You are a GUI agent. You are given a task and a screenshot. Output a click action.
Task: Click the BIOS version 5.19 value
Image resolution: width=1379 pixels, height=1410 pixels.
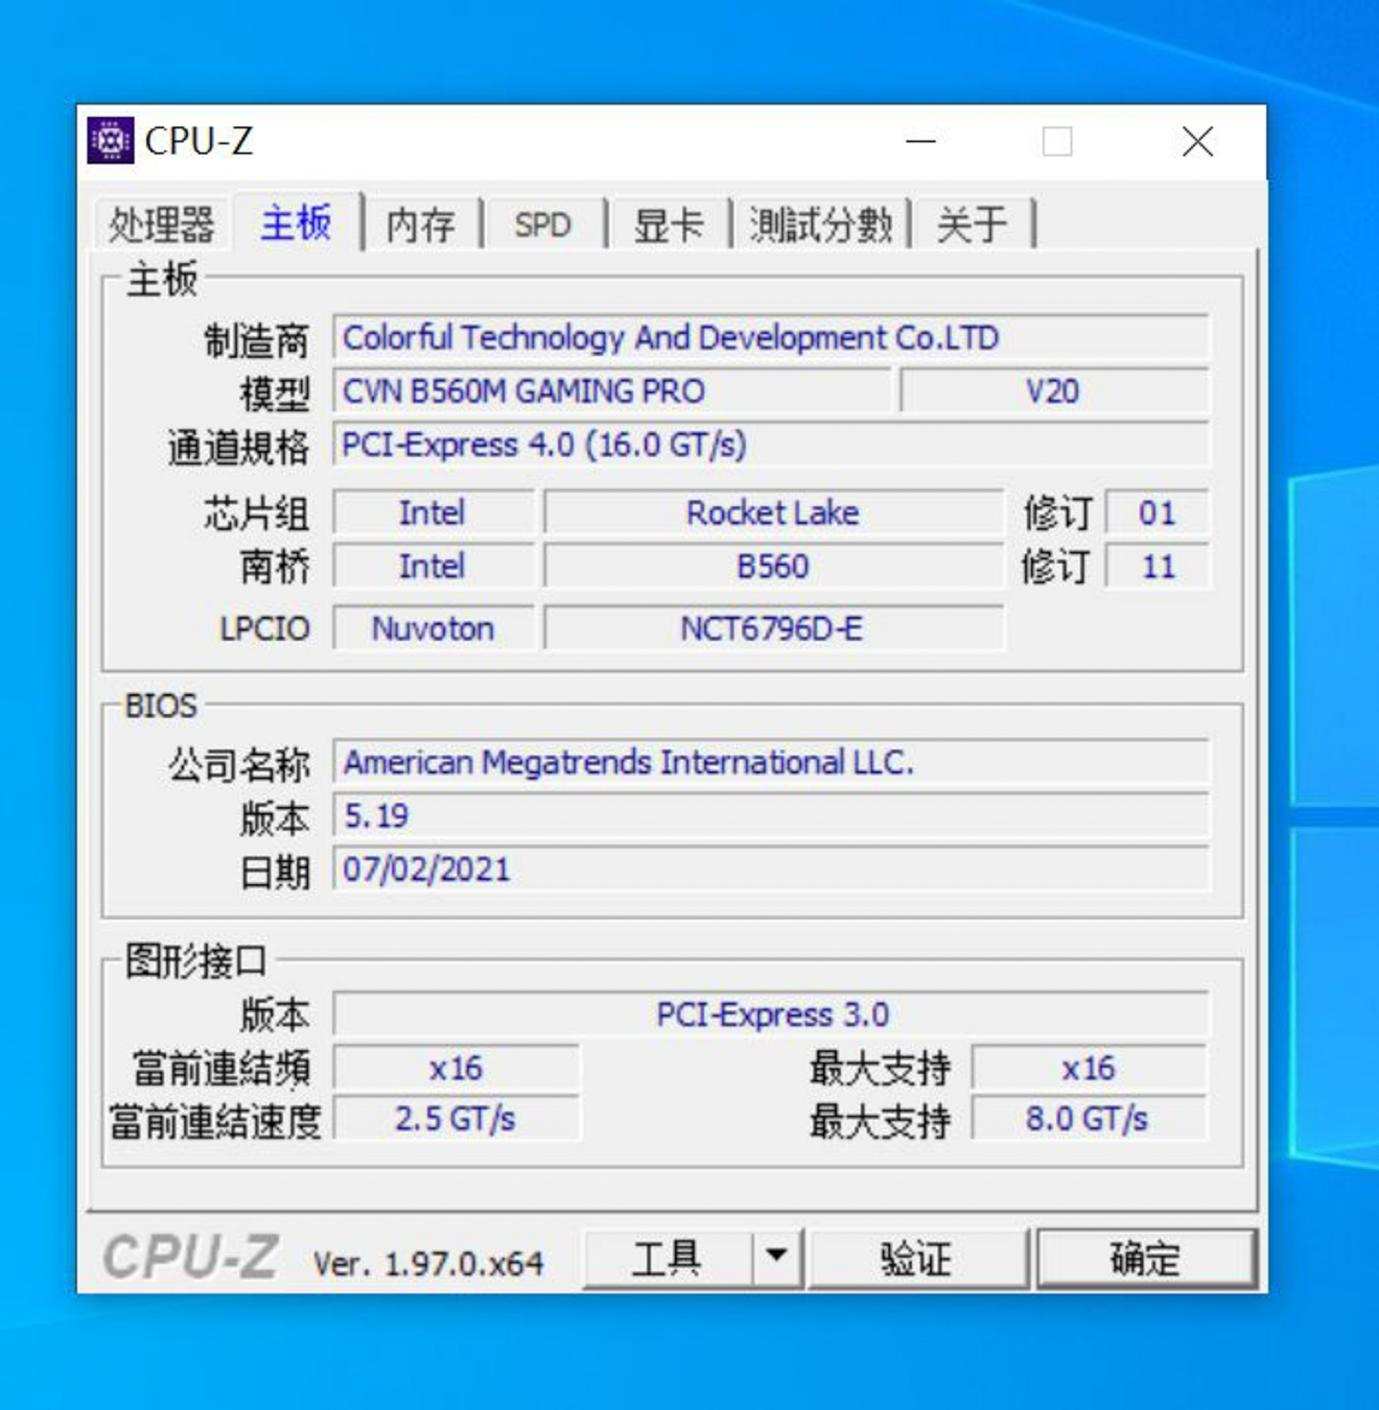pyautogui.click(x=771, y=816)
